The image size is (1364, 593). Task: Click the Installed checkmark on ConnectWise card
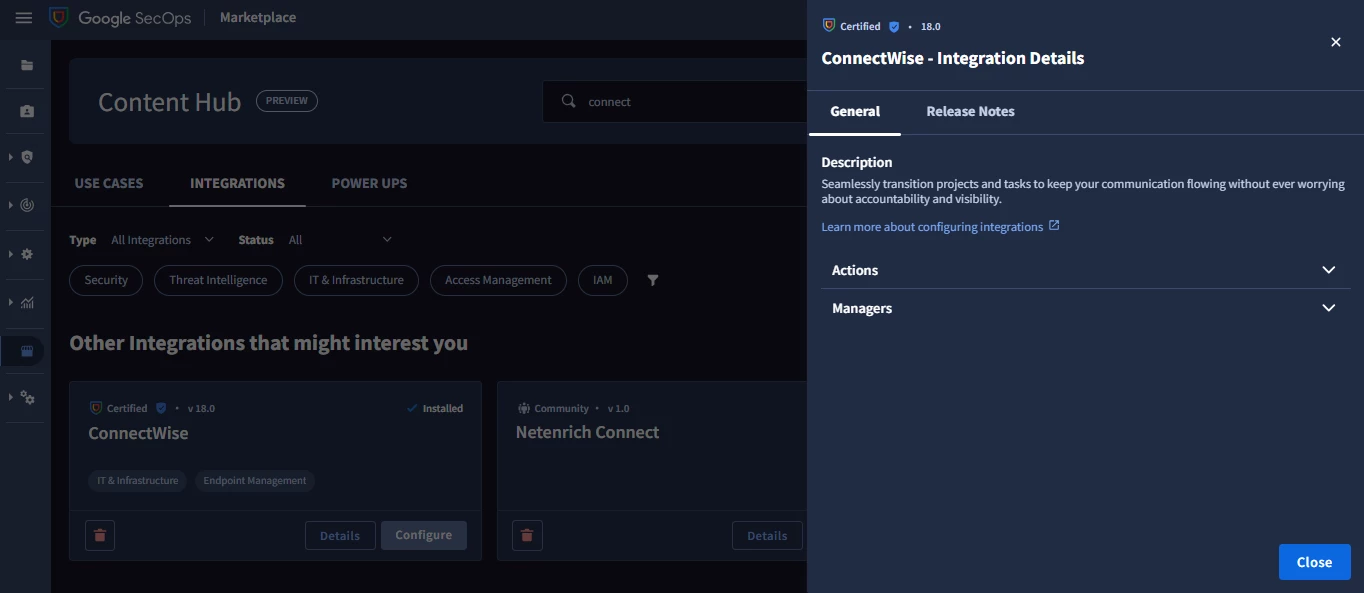pos(411,408)
